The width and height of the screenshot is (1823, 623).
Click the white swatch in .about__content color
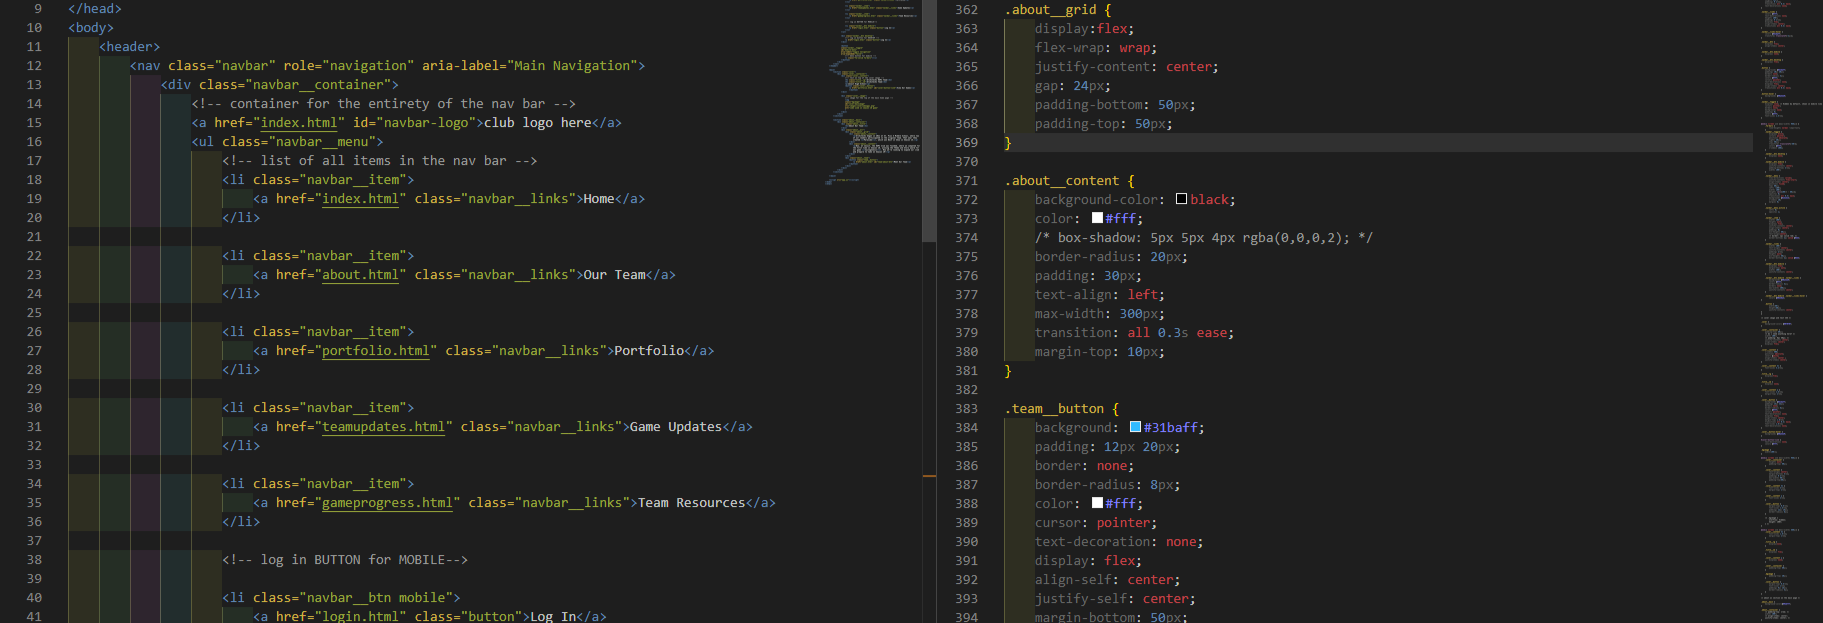[1097, 218]
